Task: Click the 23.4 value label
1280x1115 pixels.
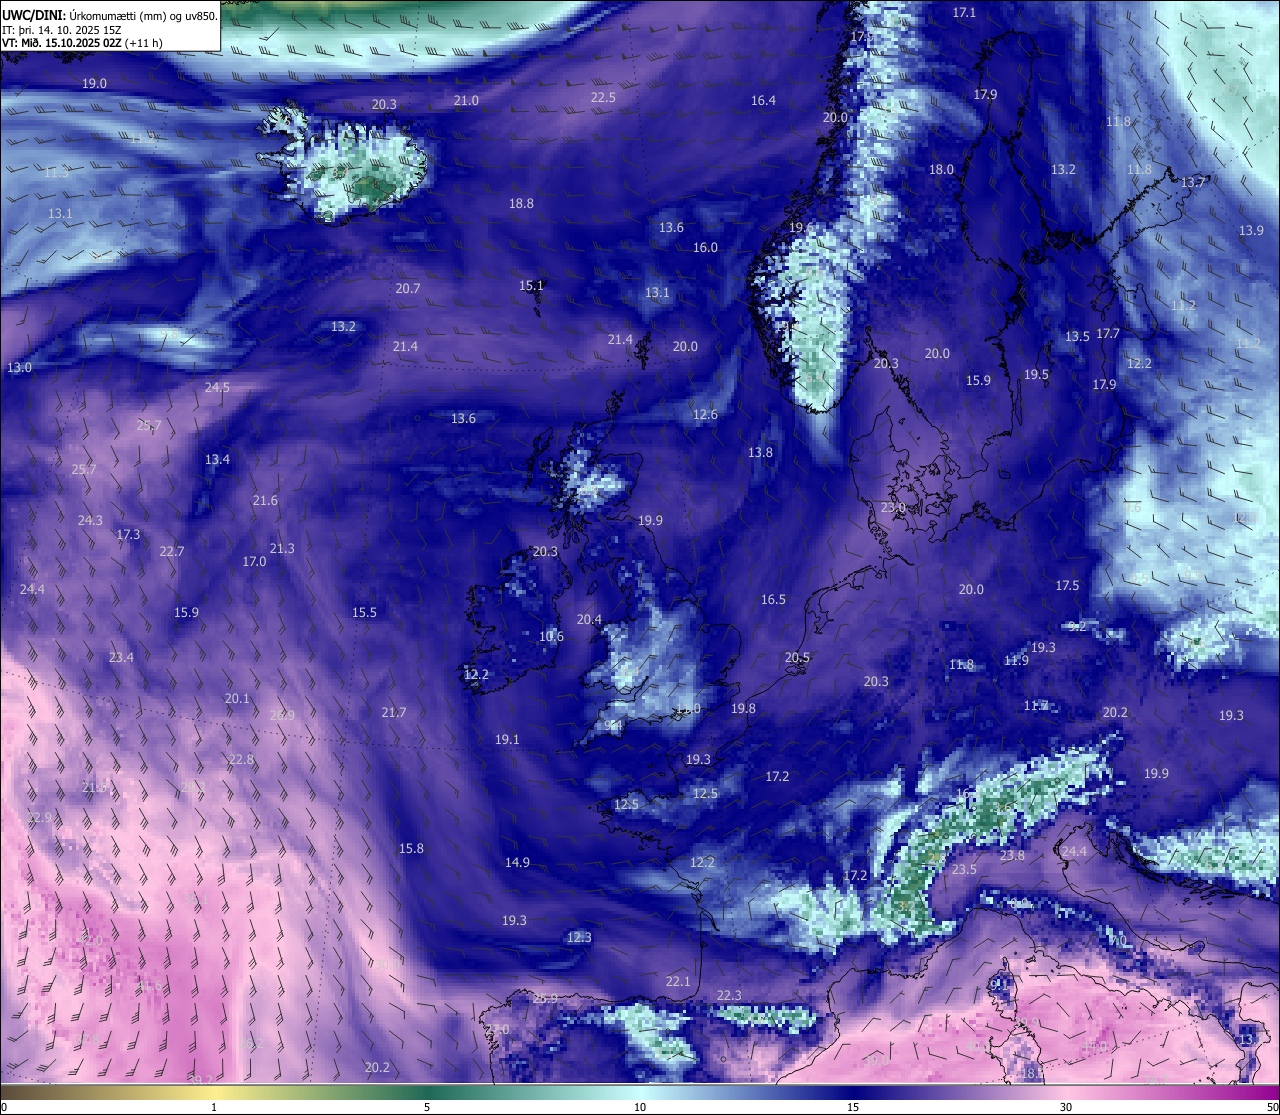Action: [121, 658]
